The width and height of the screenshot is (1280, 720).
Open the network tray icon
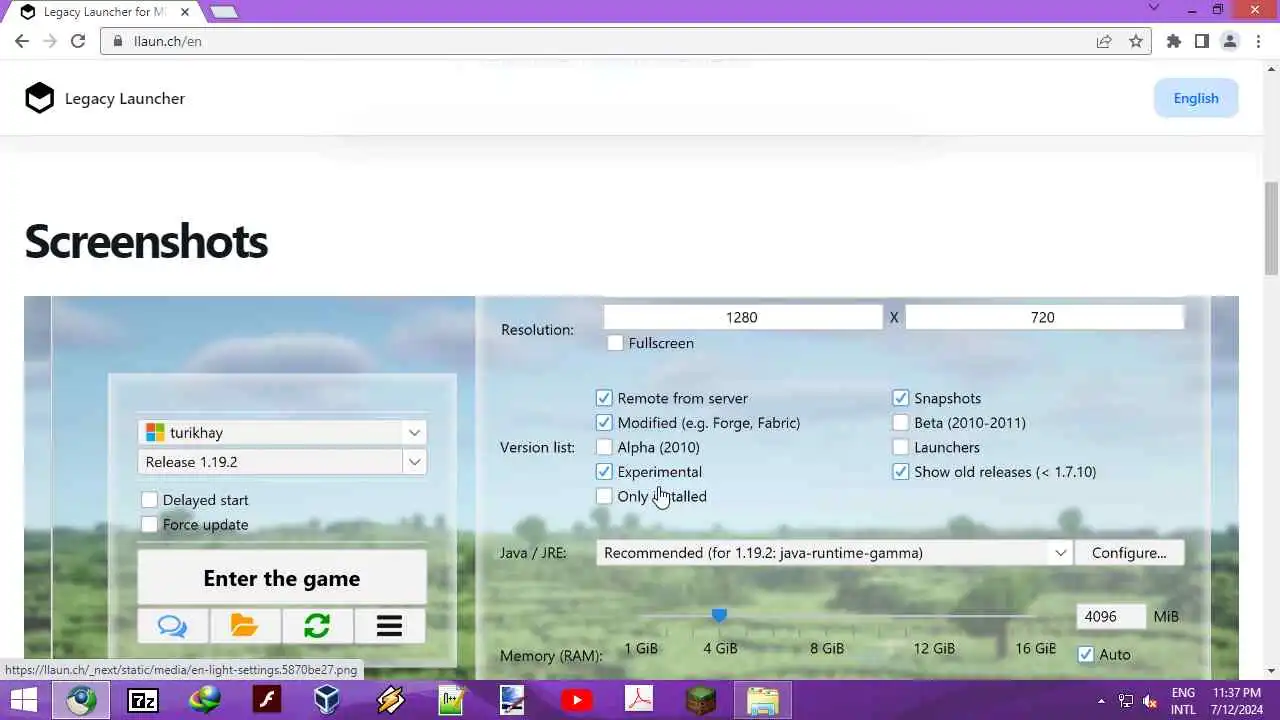[x=1126, y=701]
